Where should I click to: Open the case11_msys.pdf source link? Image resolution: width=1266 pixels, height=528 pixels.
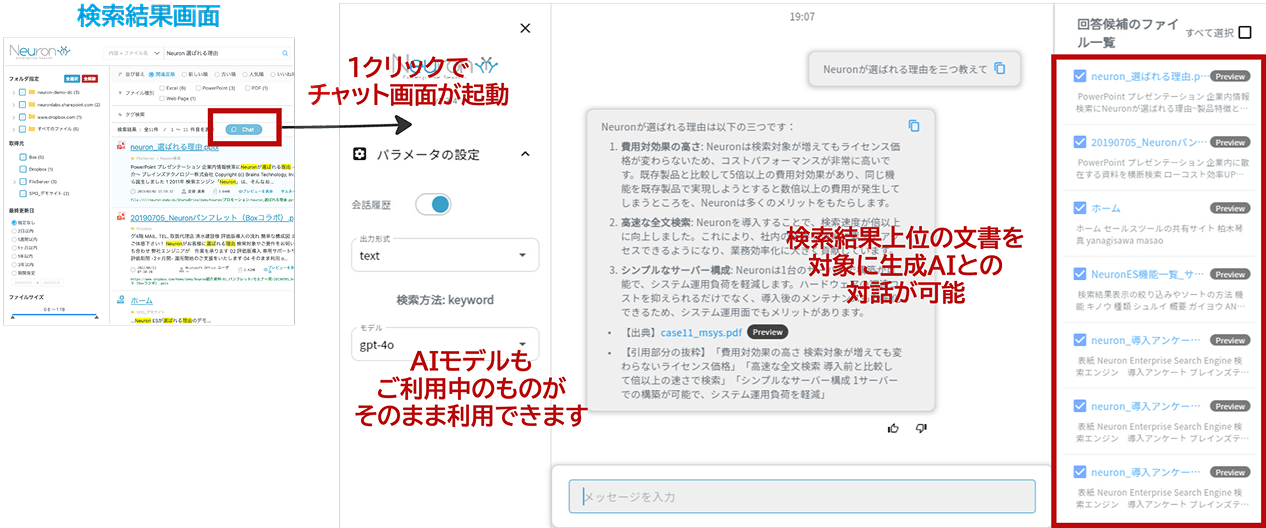point(700,332)
